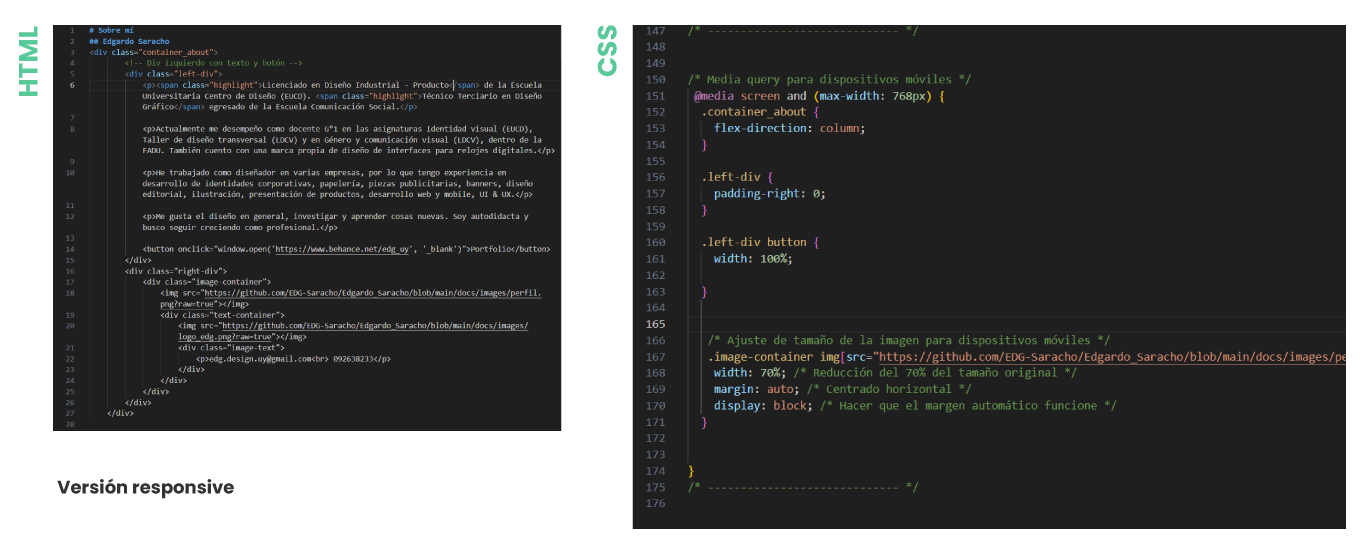Viewport: 1366px width, 553px height.
Task: Click the dashed comment on CSS line 175
Action: click(x=803, y=487)
